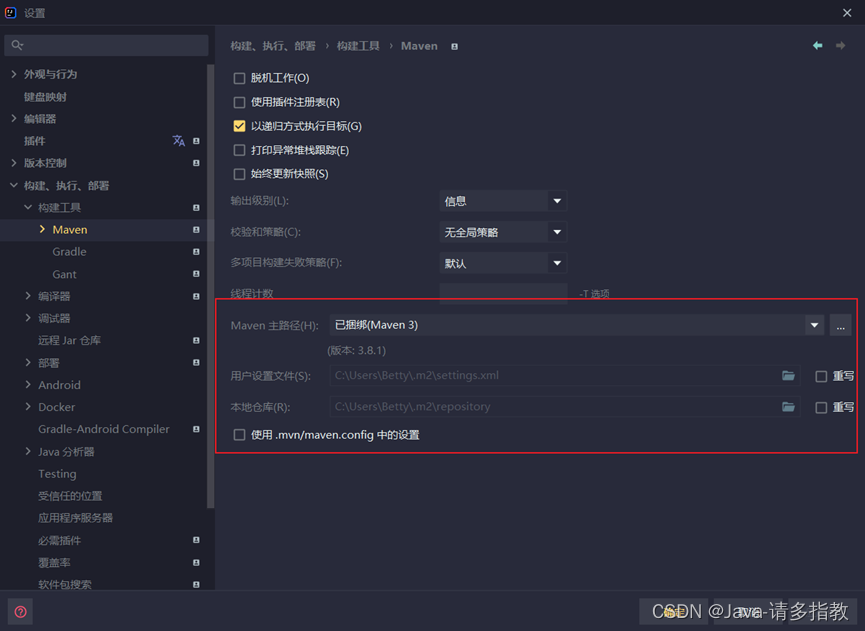
Task: Click the 本地仓库 path field
Action: click(564, 407)
